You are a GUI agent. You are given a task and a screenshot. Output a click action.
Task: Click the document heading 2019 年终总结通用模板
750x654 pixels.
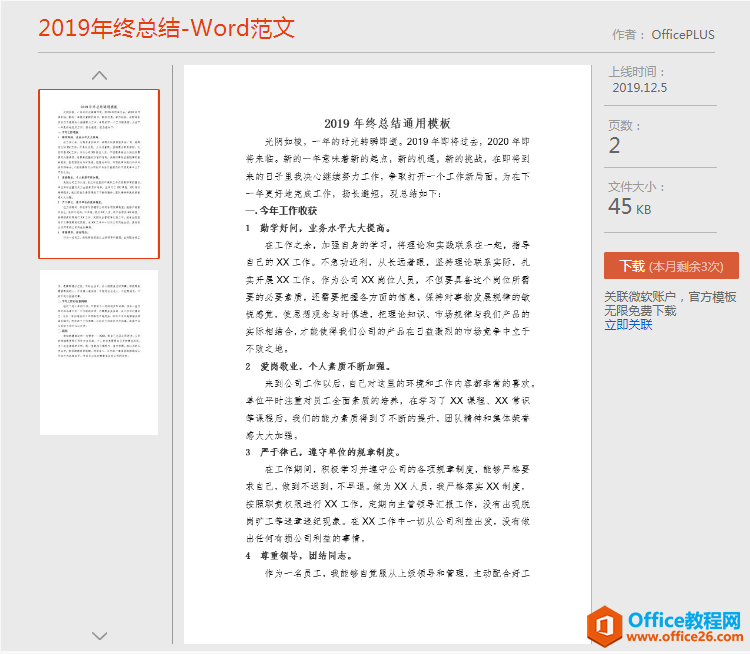click(x=387, y=123)
